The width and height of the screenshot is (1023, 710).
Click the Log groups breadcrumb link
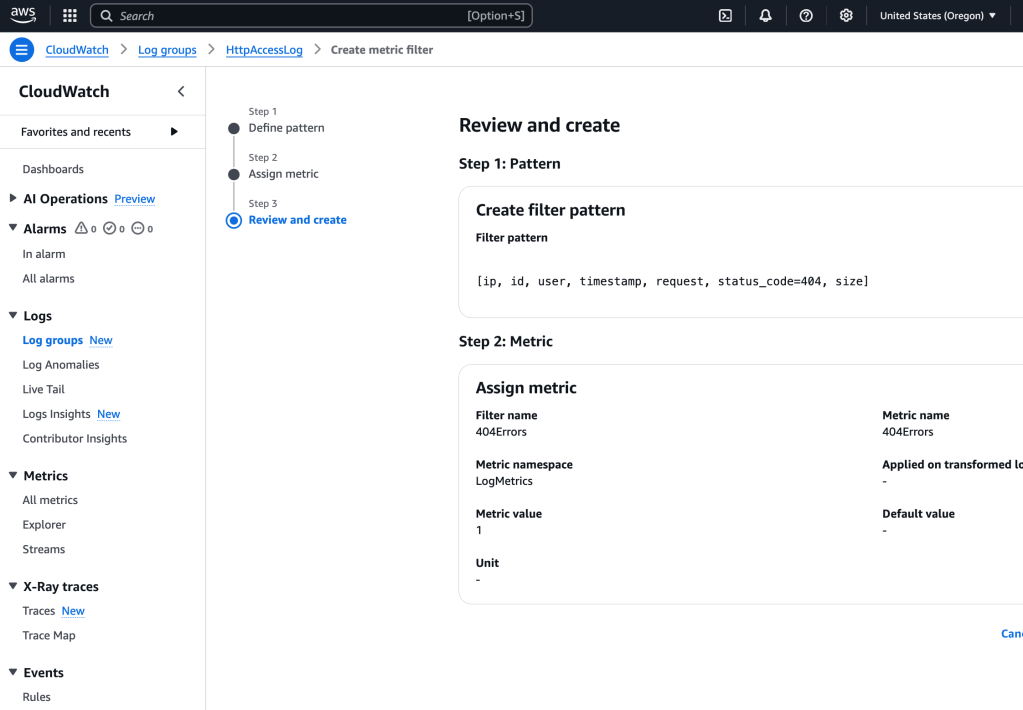pos(167,50)
